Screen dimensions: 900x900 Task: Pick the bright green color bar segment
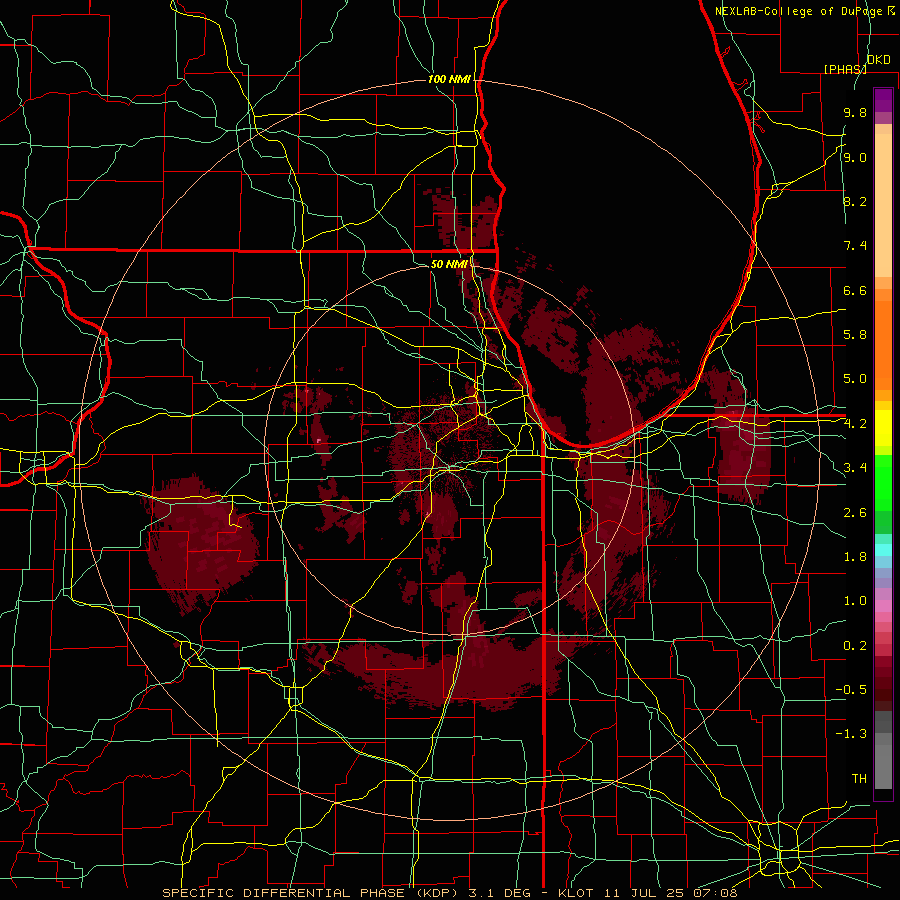pos(883,482)
